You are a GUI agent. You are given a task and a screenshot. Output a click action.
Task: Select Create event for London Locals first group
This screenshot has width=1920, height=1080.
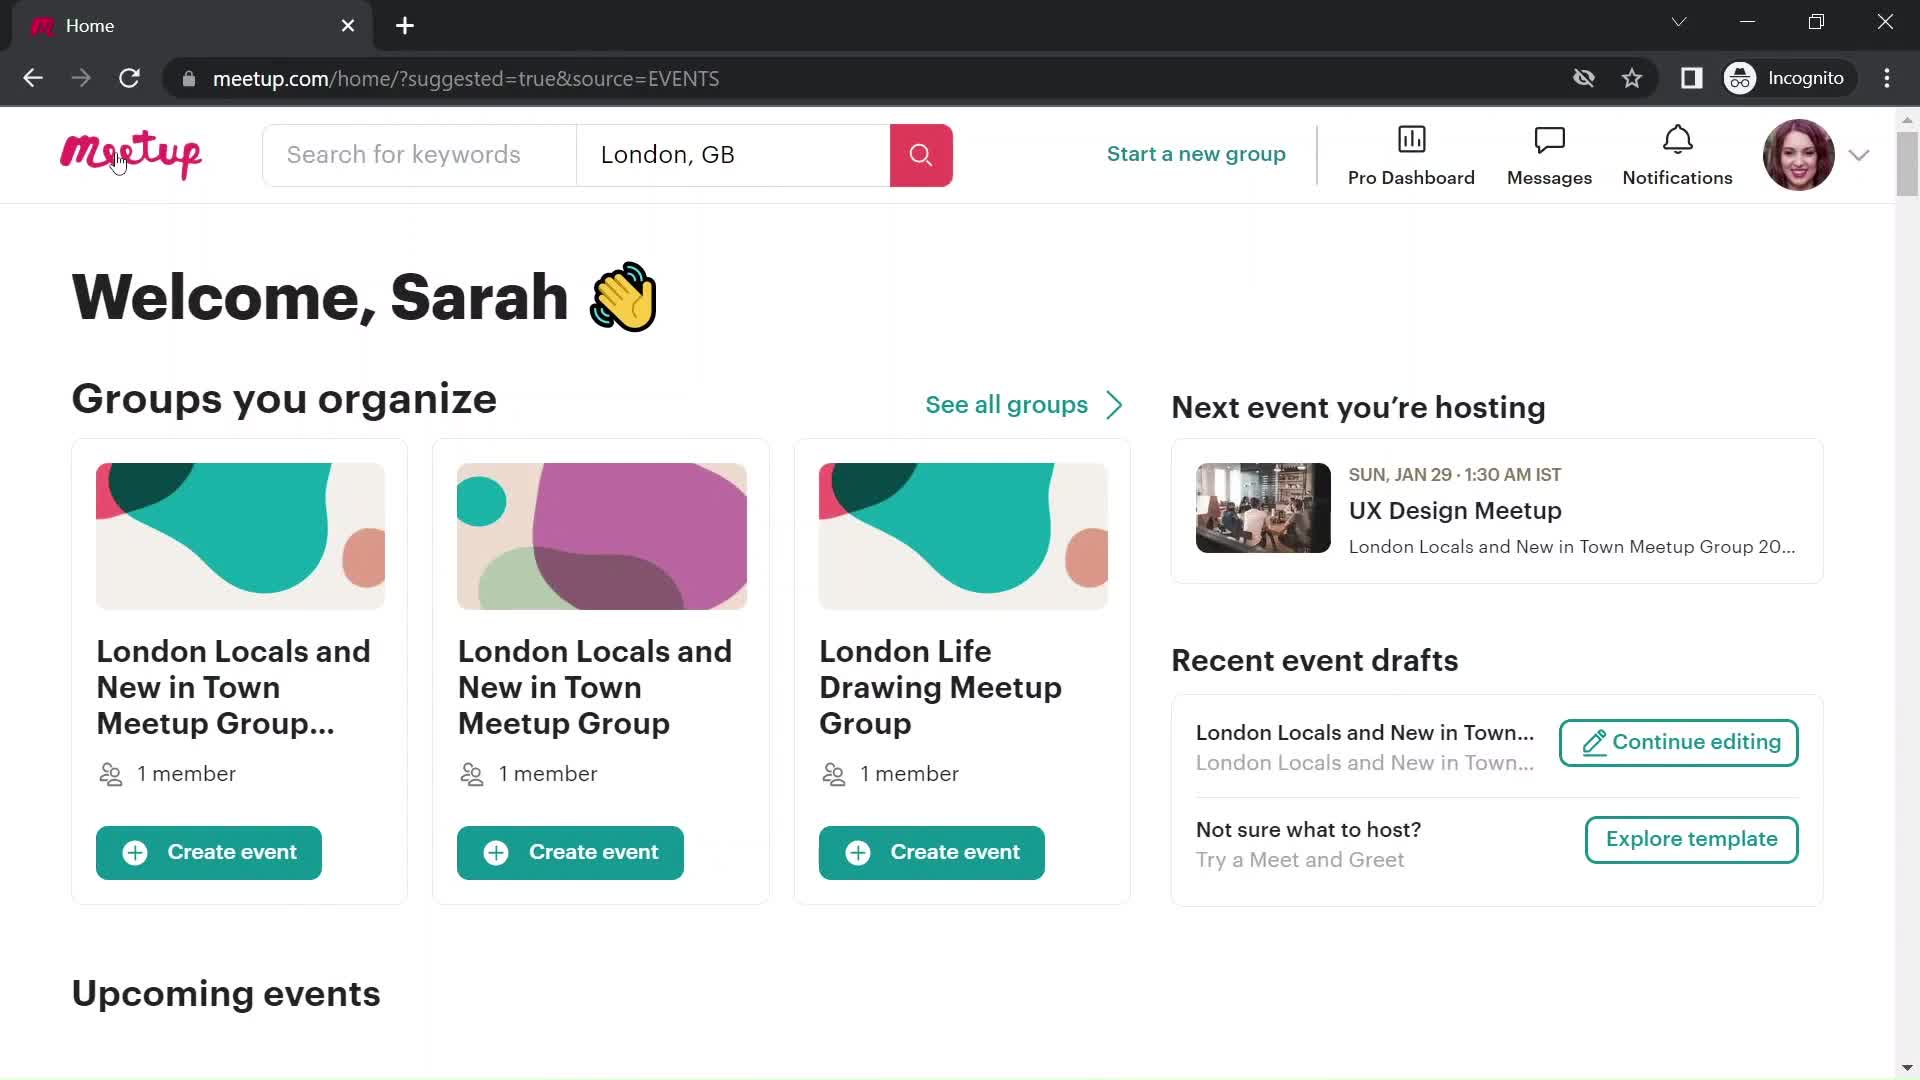[208, 853]
